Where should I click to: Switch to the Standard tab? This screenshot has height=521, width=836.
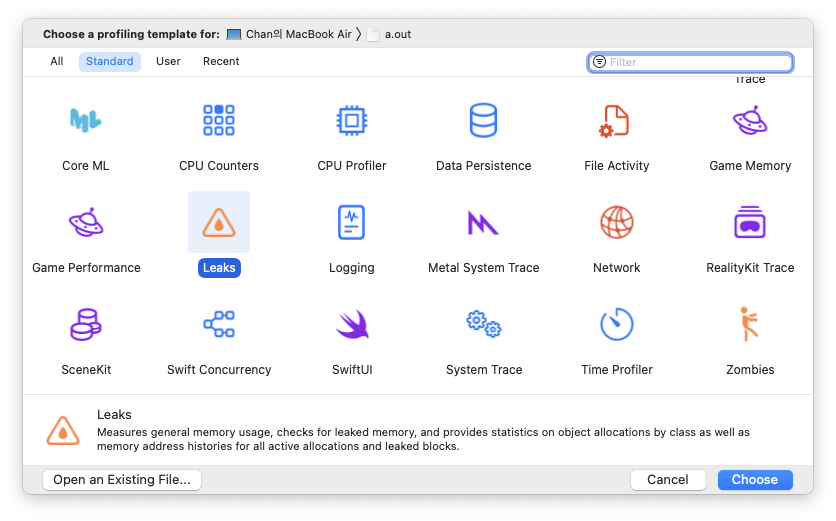coord(110,61)
